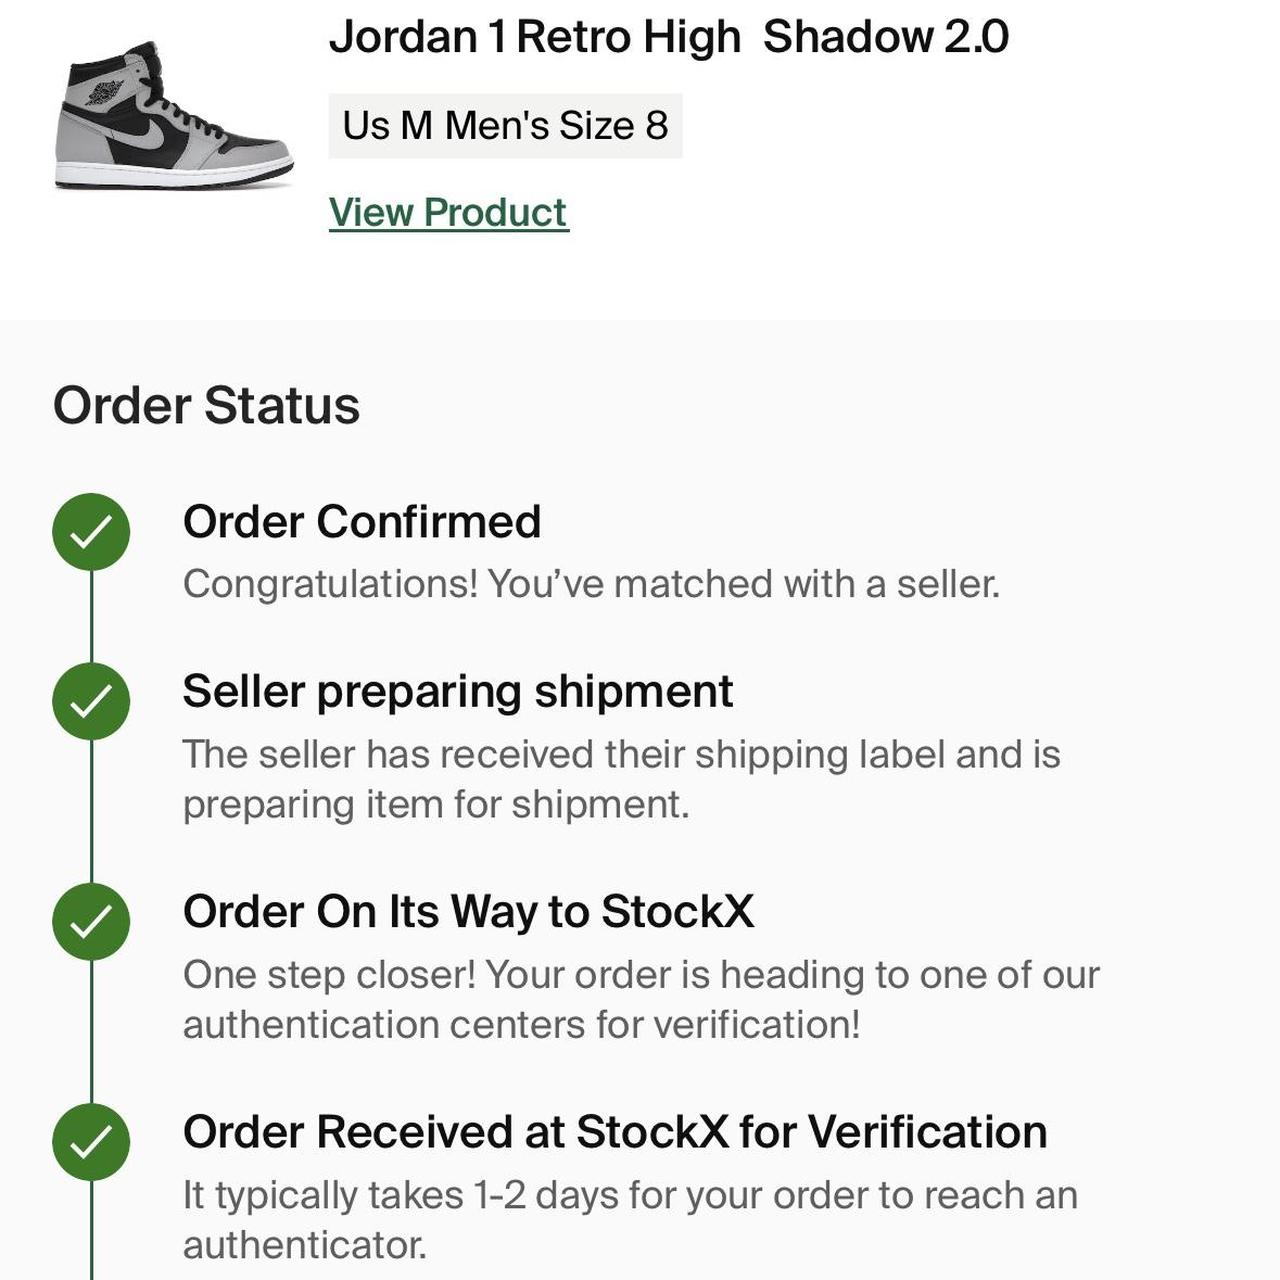The image size is (1280, 1280).
Task: Open the View Product link
Action: [448, 212]
